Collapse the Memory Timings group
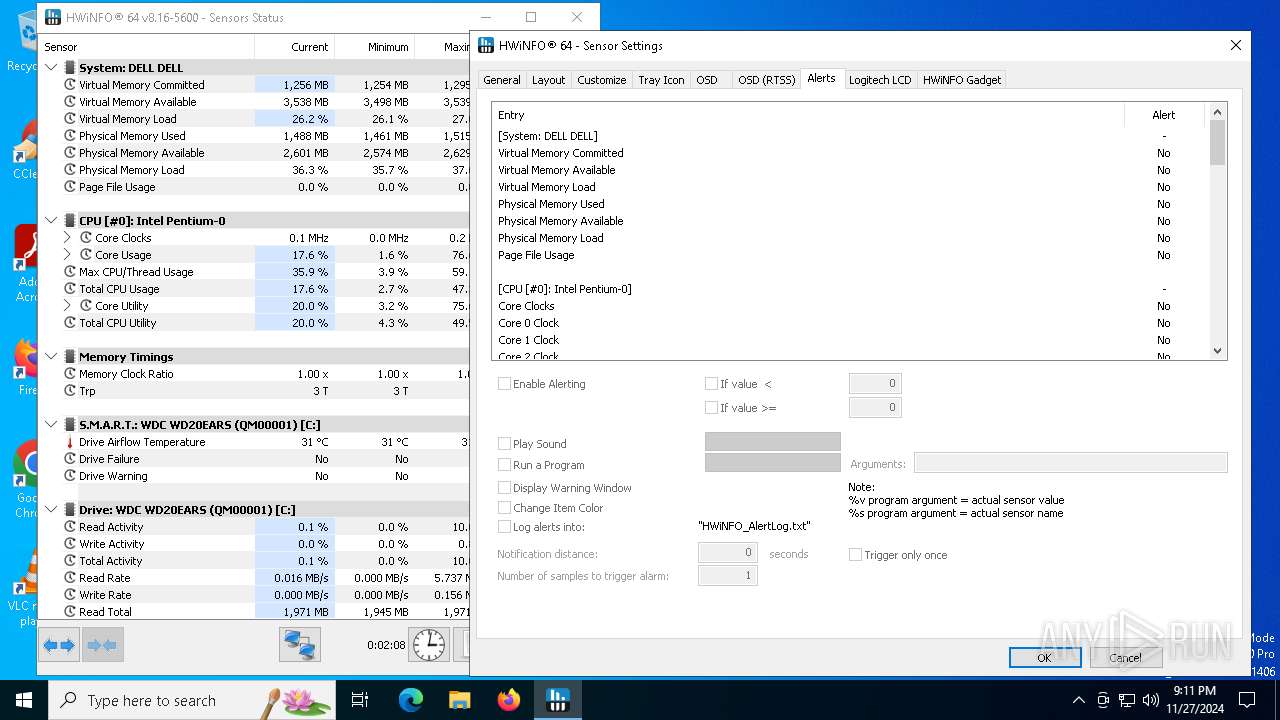 click(52, 357)
